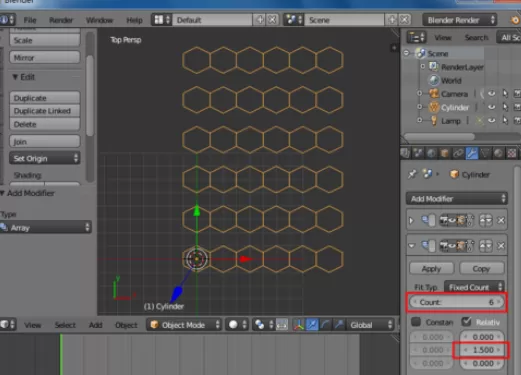Remove the second expanded modifier with its X
This screenshot has height=375, width=521.
coord(501,246)
